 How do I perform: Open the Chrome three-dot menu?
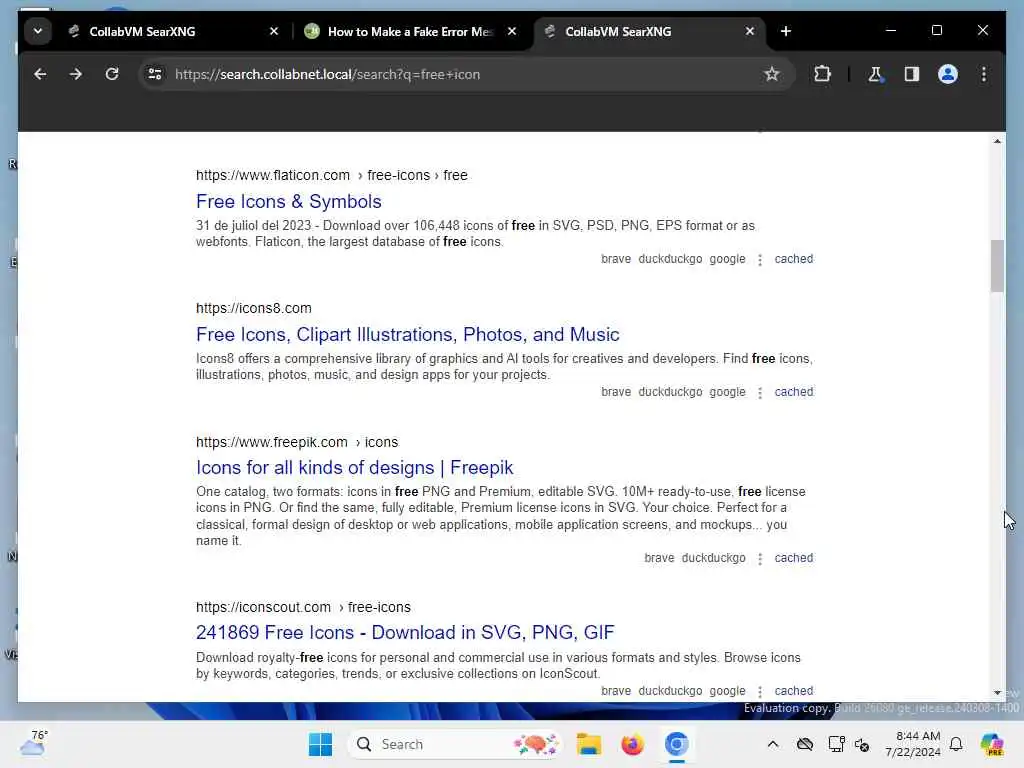coord(984,74)
